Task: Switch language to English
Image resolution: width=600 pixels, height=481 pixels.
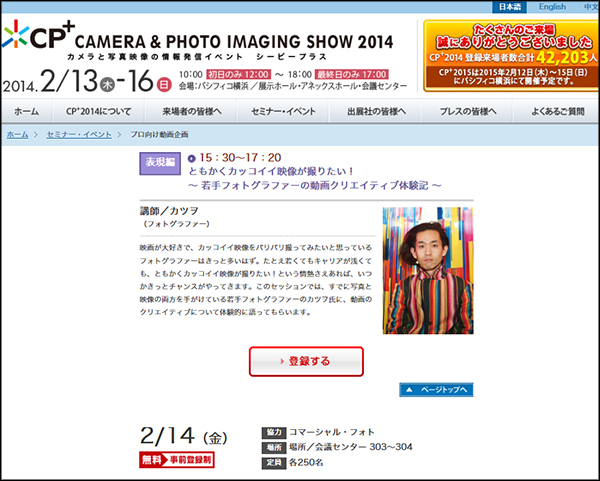Action: pos(551,7)
